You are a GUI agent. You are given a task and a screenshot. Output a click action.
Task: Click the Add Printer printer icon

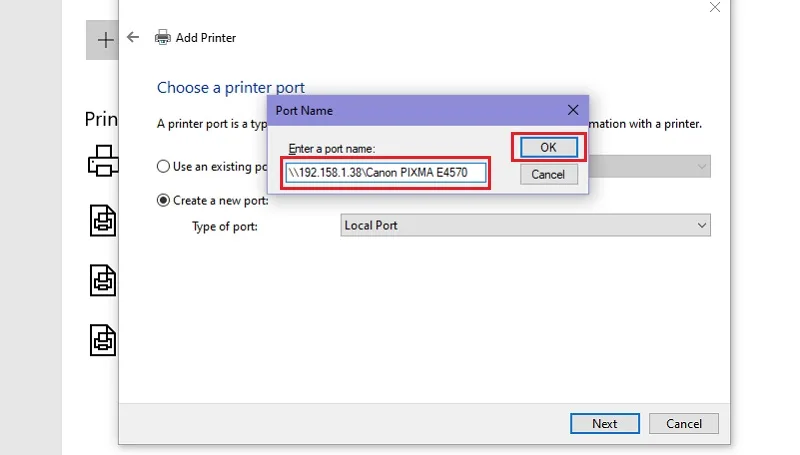click(163, 37)
